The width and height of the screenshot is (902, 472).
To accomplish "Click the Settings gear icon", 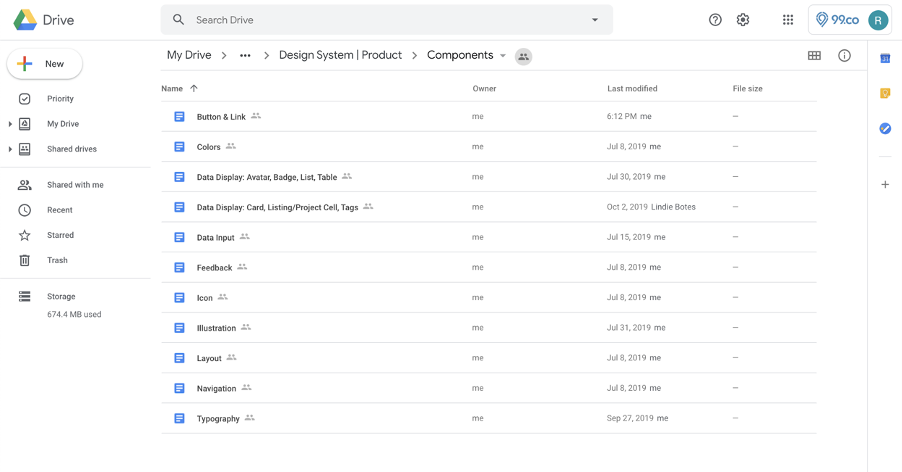I will pos(743,20).
